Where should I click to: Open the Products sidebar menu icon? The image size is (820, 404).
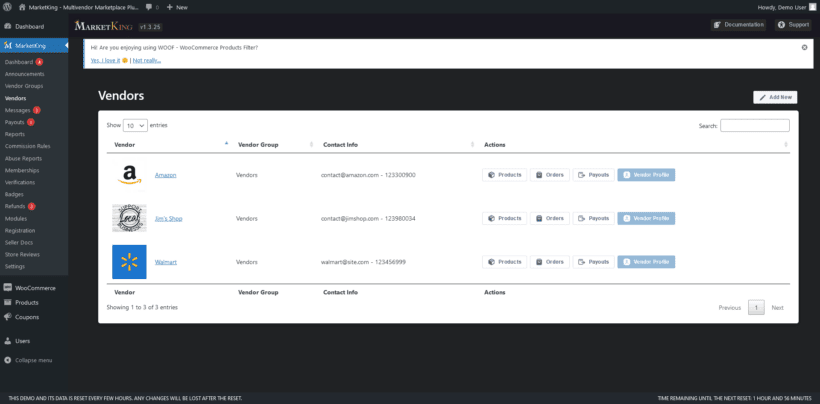(x=8, y=302)
